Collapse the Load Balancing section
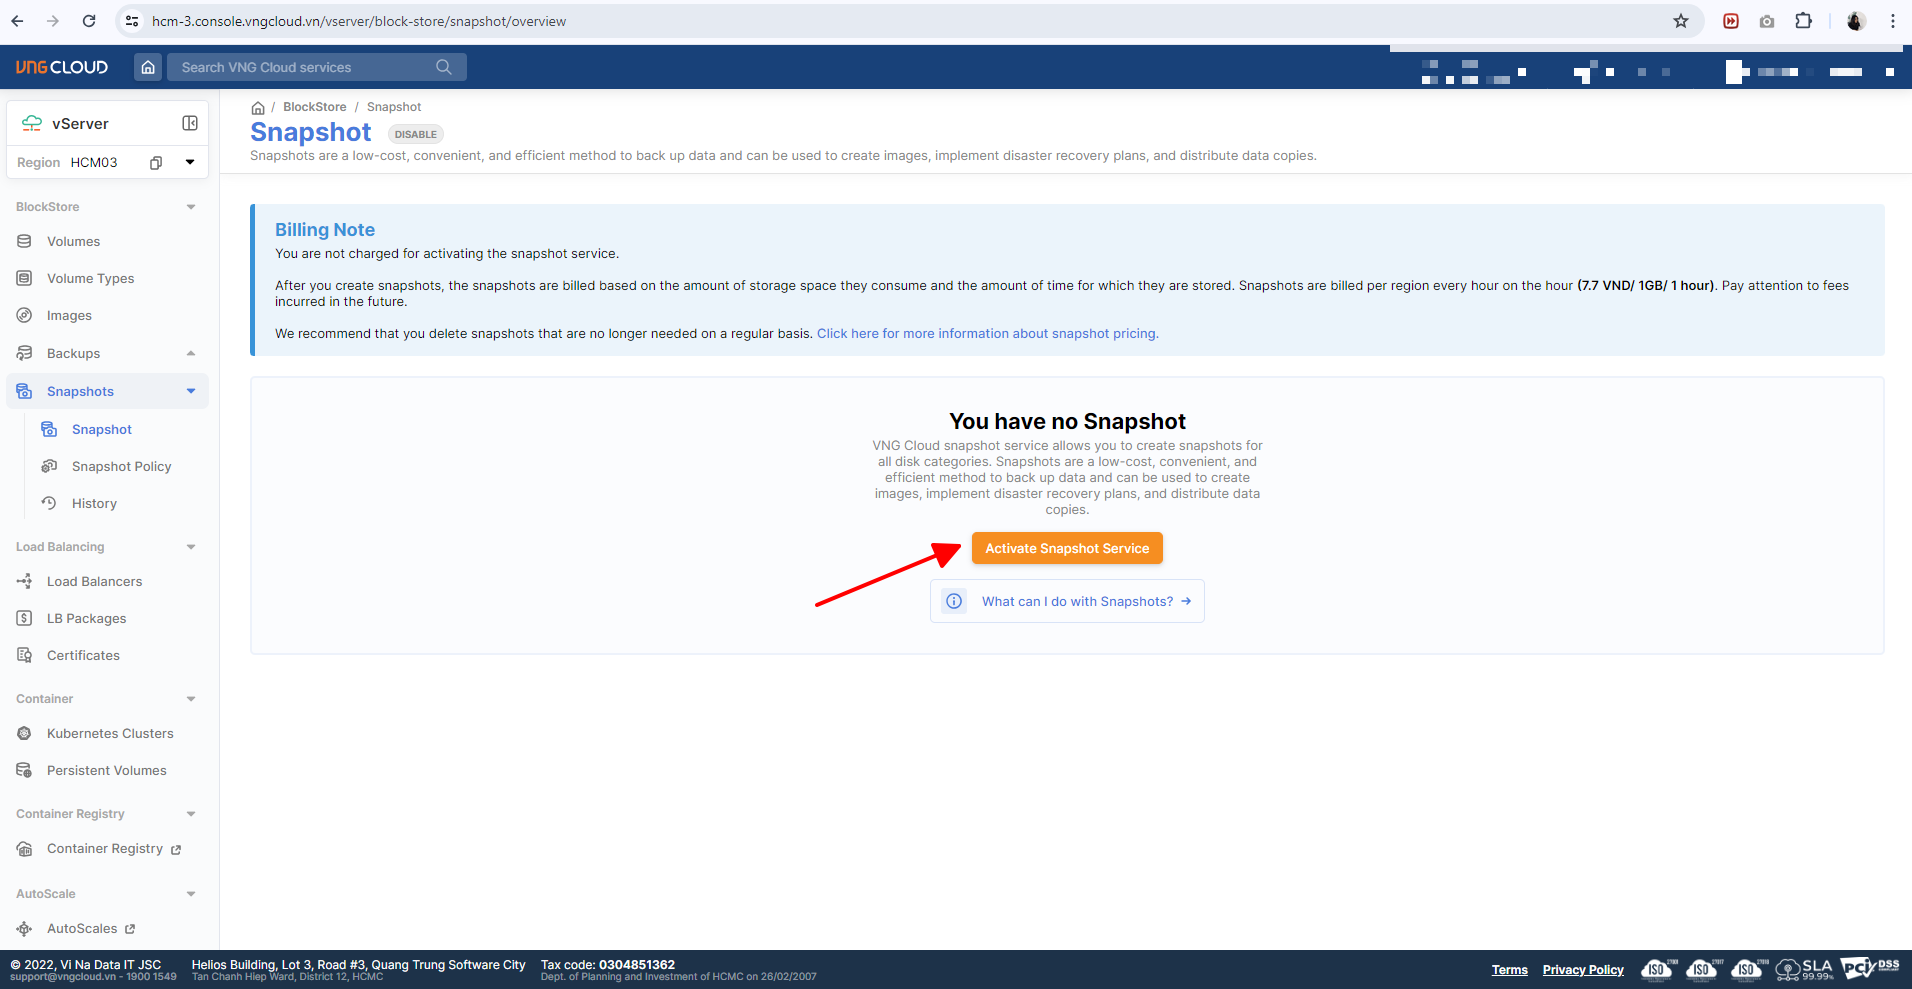The width and height of the screenshot is (1912, 989). click(191, 547)
